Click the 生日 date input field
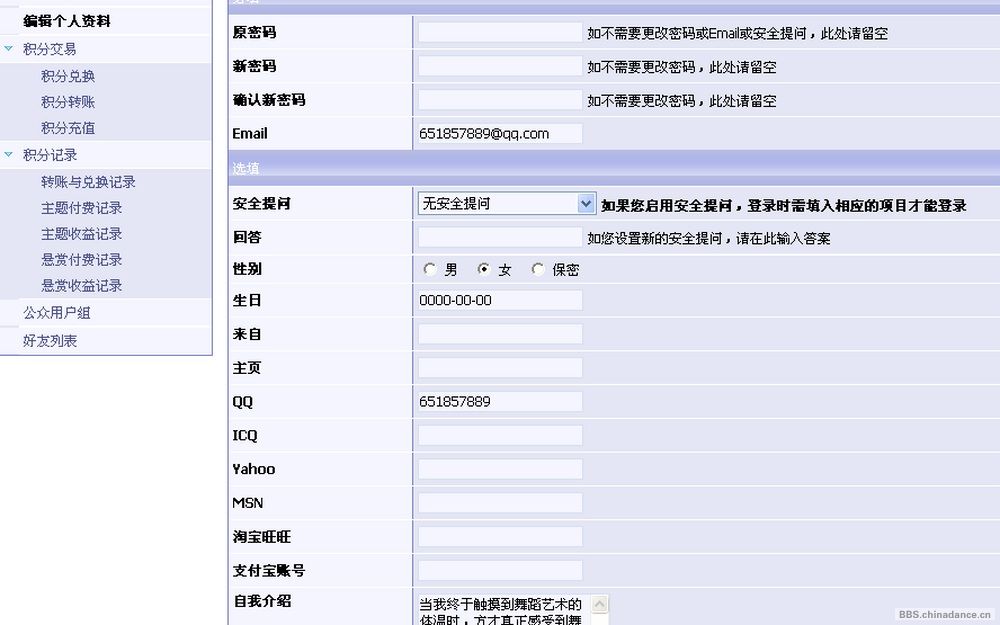 pyautogui.click(x=500, y=300)
